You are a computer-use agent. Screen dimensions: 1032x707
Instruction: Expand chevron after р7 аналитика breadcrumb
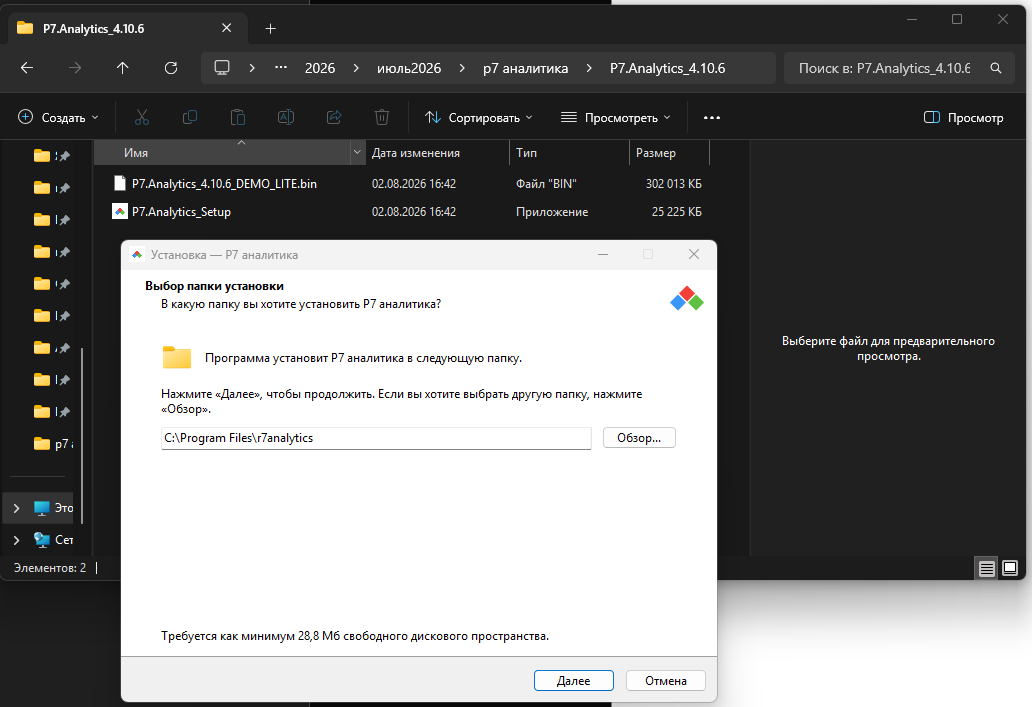(589, 68)
